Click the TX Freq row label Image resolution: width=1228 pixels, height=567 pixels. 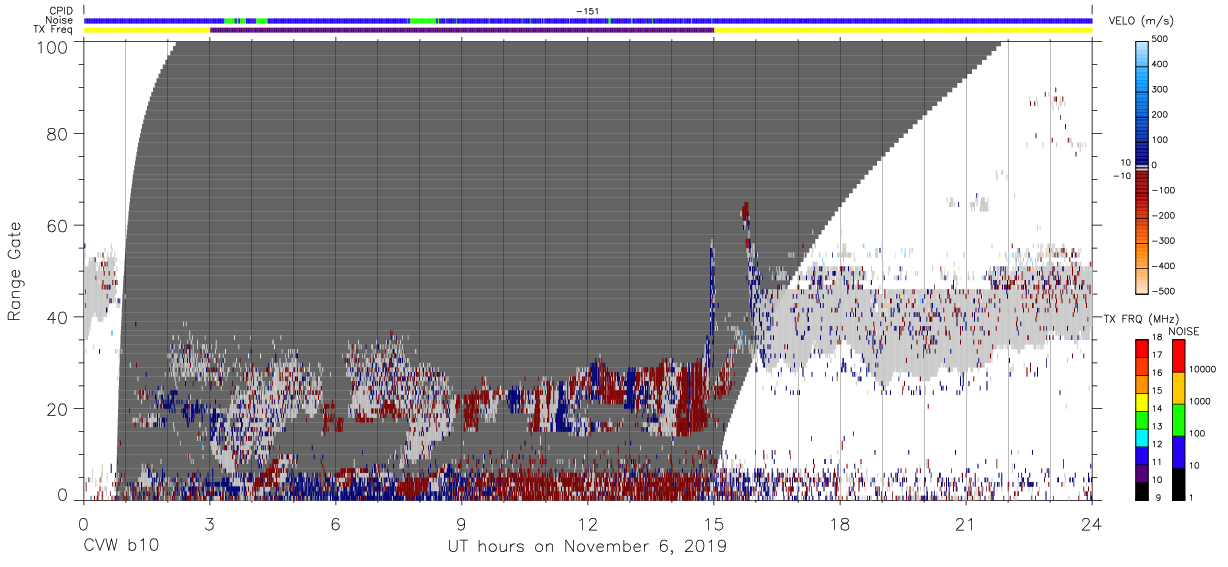53,30
